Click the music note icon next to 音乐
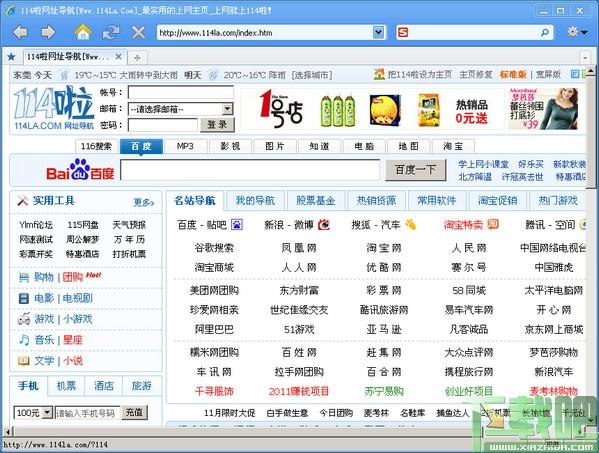Viewport: 599px width, 453px height. (24, 340)
